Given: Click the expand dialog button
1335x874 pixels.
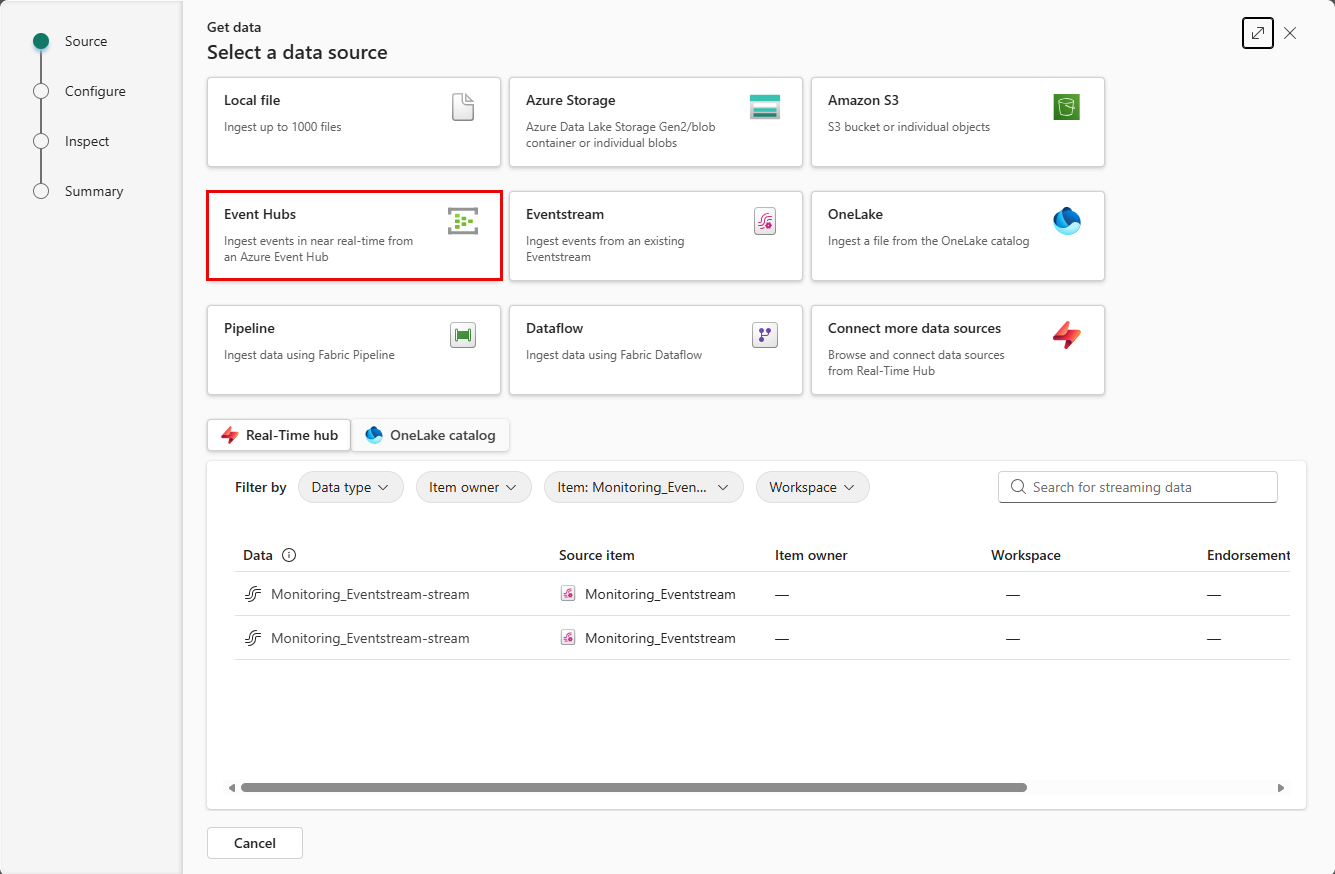Looking at the screenshot, I should click(1257, 33).
